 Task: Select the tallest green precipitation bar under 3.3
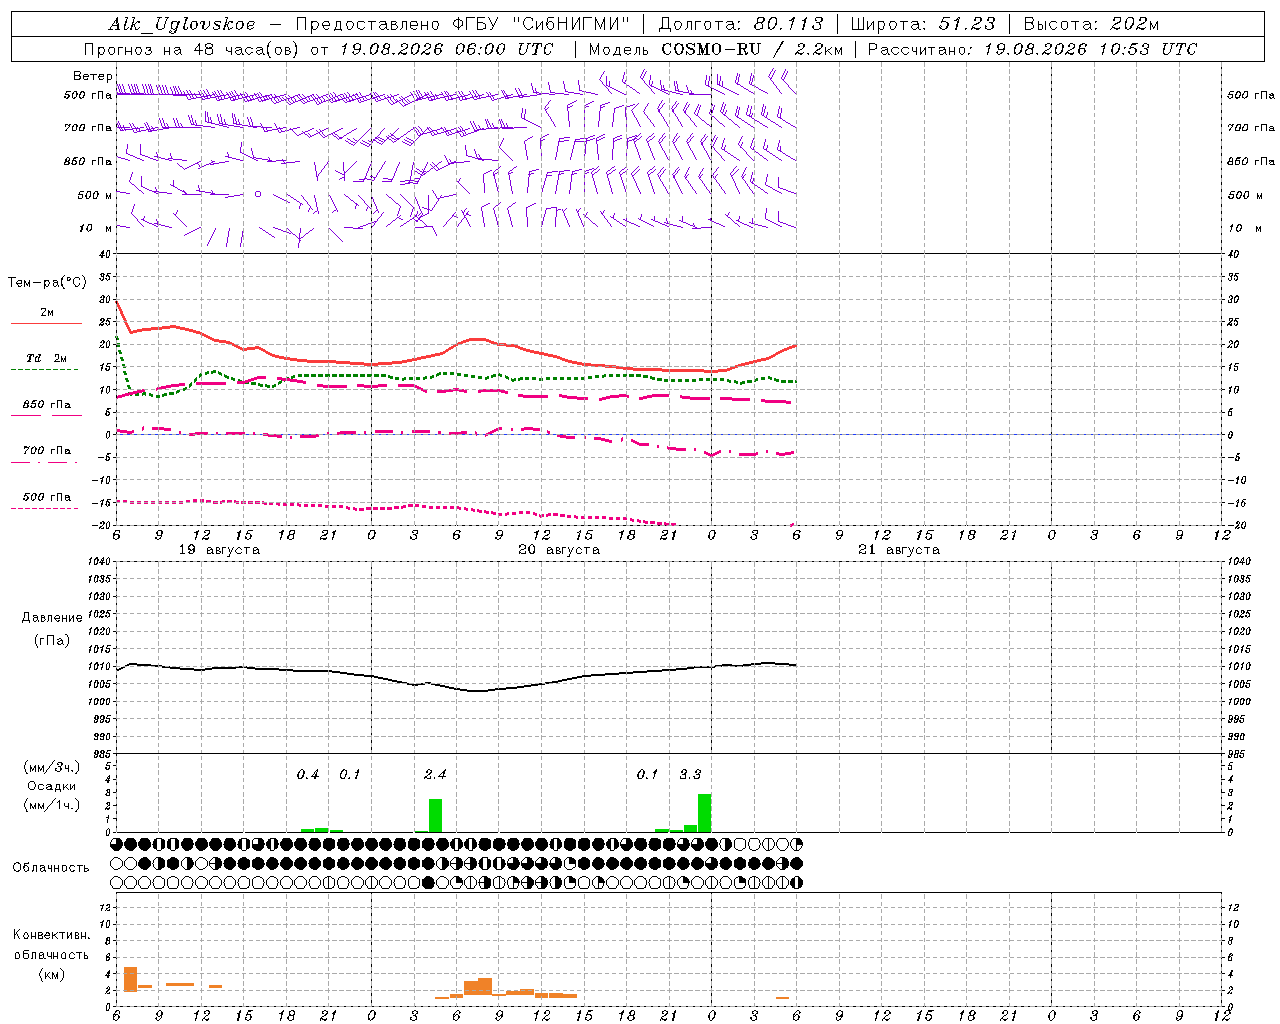pos(704,812)
